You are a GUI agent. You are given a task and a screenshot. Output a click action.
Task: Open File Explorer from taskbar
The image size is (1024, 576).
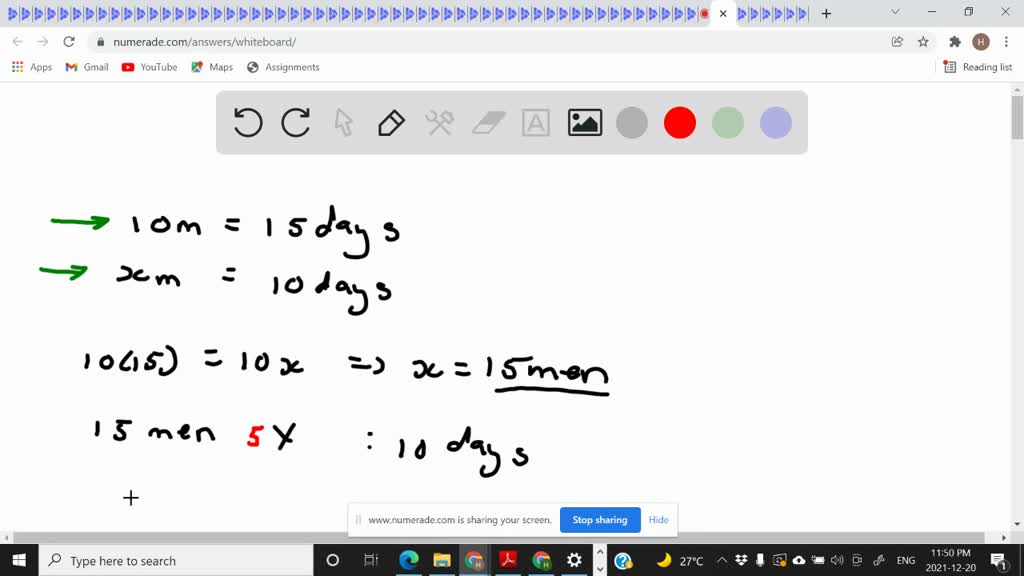(441, 560)
